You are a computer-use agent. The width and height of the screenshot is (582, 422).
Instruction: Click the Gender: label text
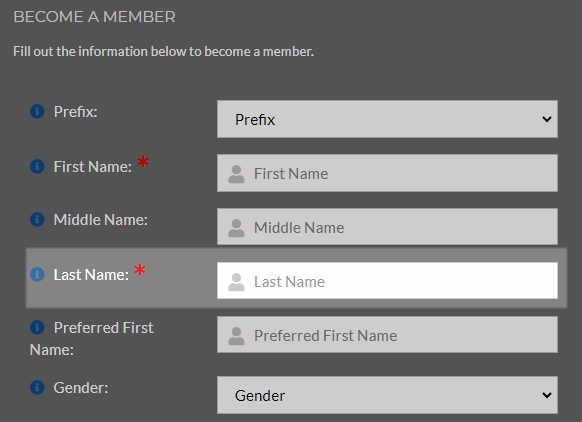pyautogui.click(x=81, y=388)
